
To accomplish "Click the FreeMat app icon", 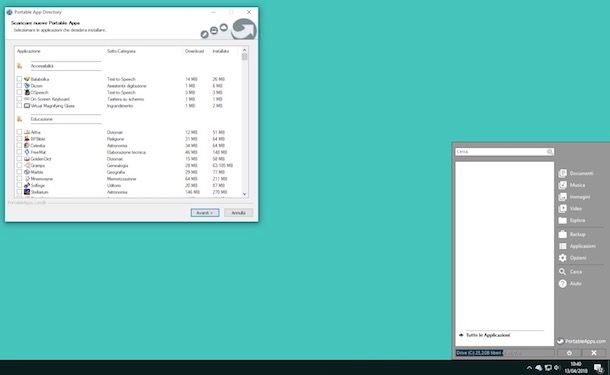I will click(x=27, y=152).
